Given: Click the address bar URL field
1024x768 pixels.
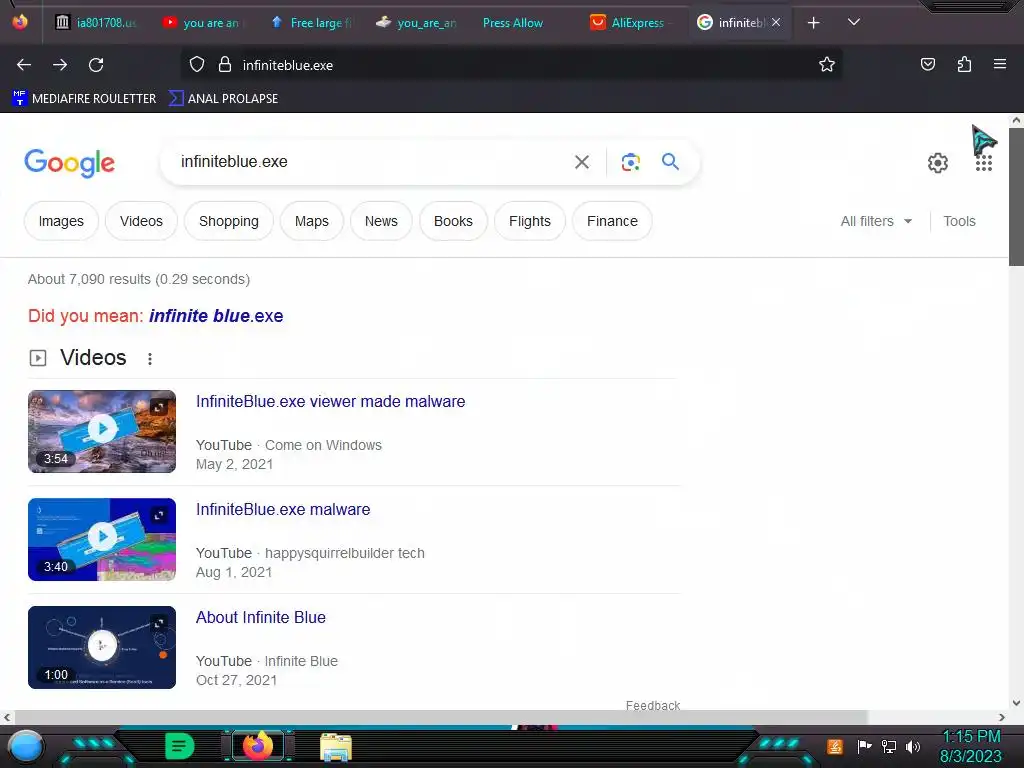Looking at the screenshot, I should point(509,65).
